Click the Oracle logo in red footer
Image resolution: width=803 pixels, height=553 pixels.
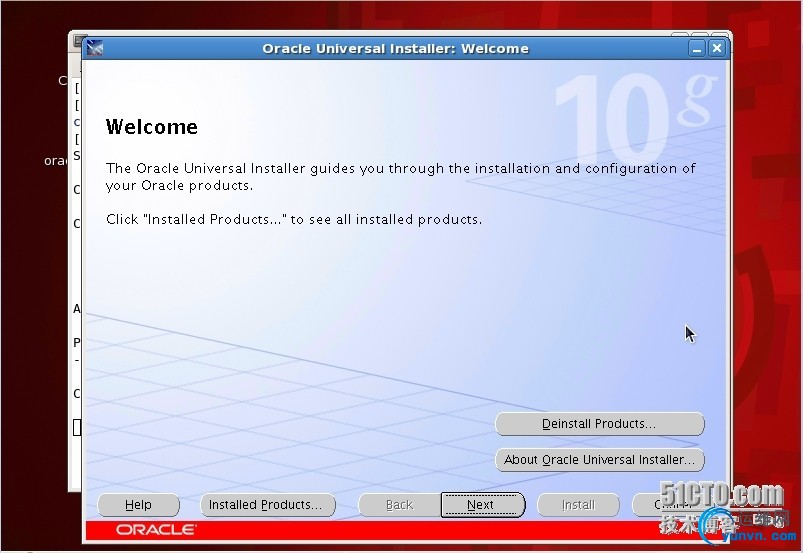tap(155, 529)
